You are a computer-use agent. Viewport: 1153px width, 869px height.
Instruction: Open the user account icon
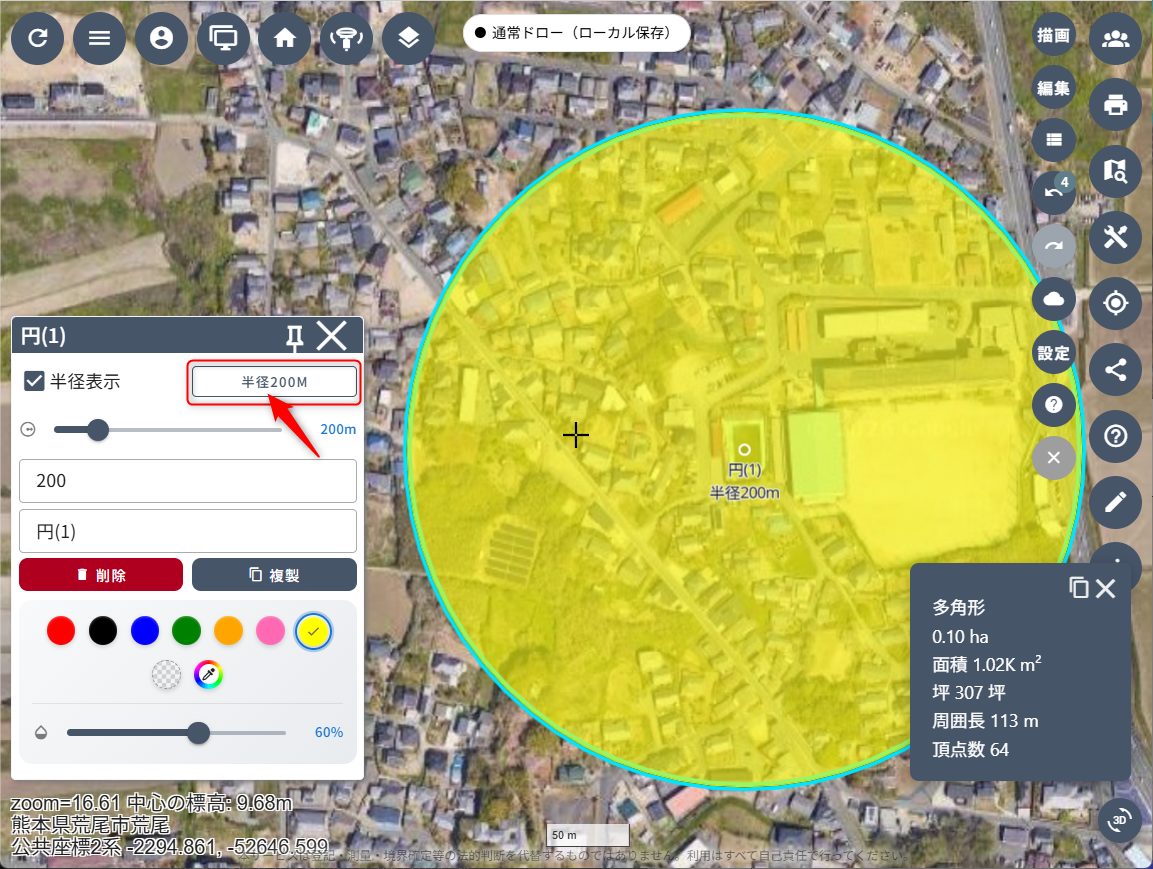161,39
